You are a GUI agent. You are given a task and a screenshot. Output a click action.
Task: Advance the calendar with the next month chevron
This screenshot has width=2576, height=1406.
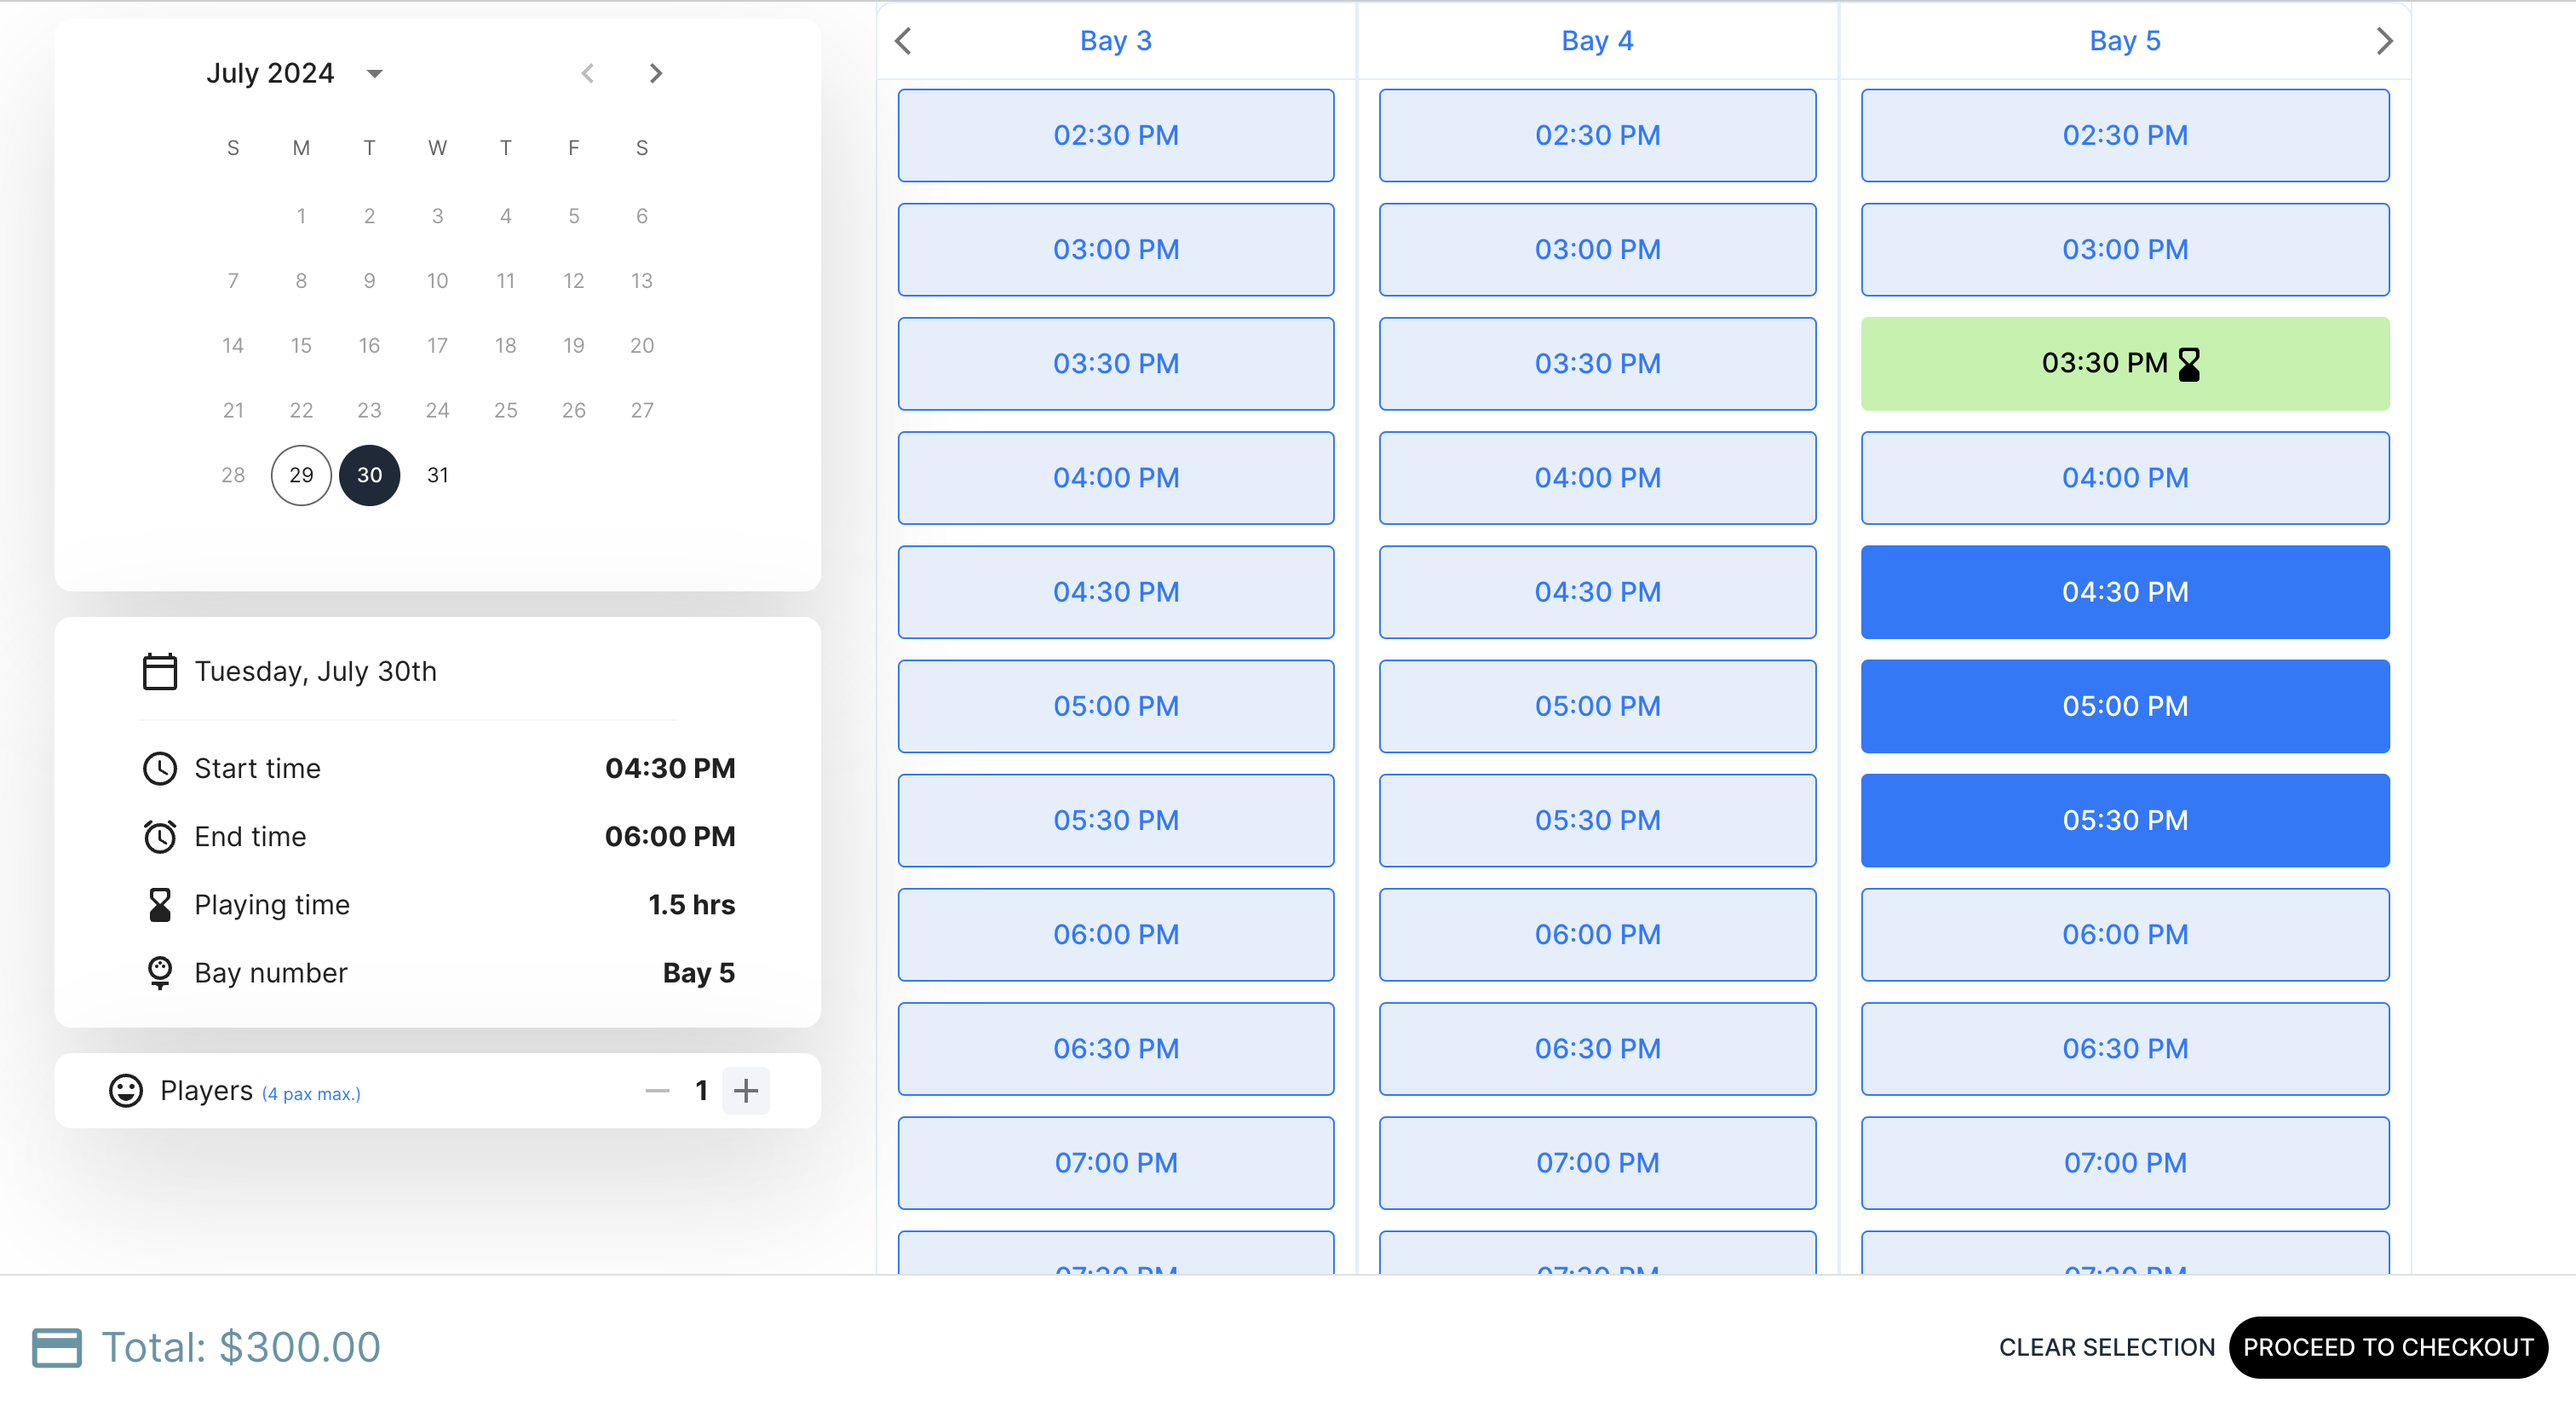coord(656,73)
